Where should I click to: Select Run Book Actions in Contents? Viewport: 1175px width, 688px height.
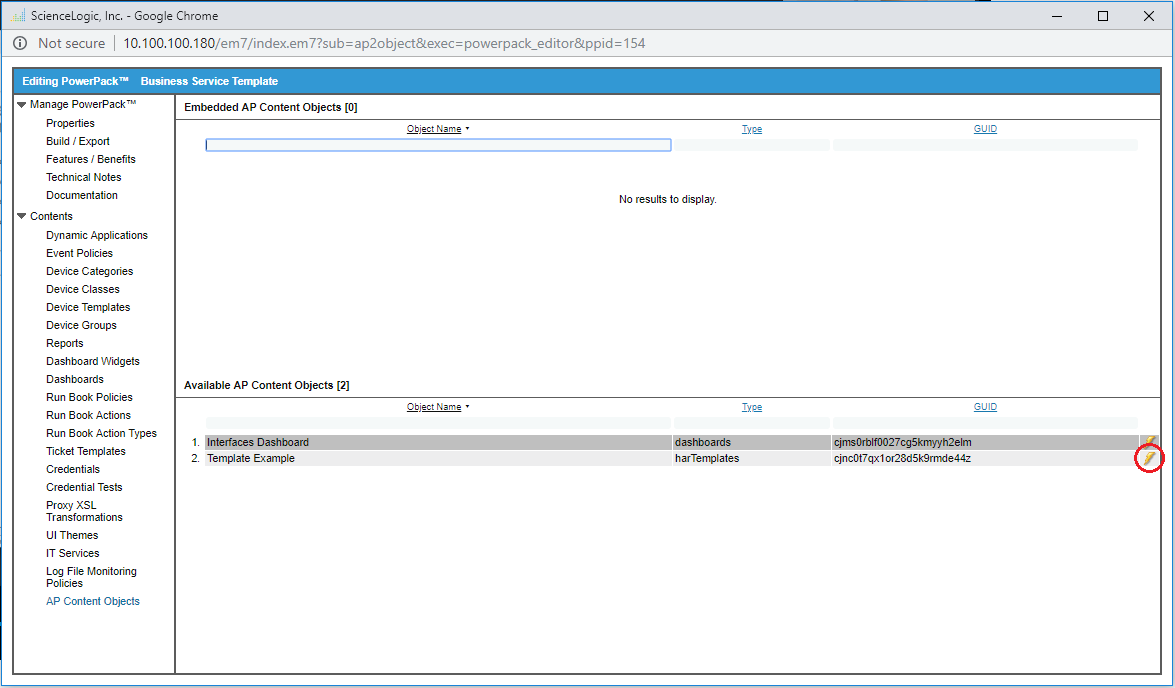88,415
